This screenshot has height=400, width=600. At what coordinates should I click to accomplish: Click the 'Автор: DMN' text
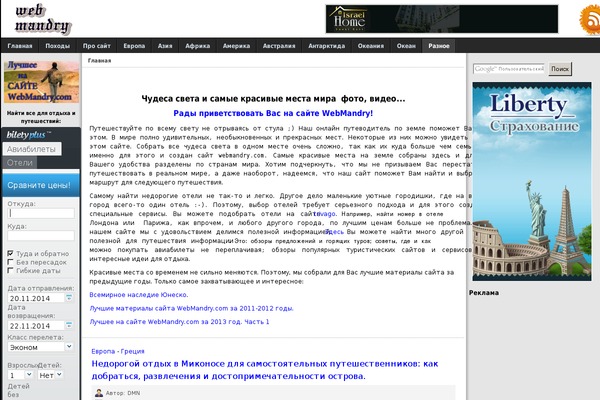123,393
